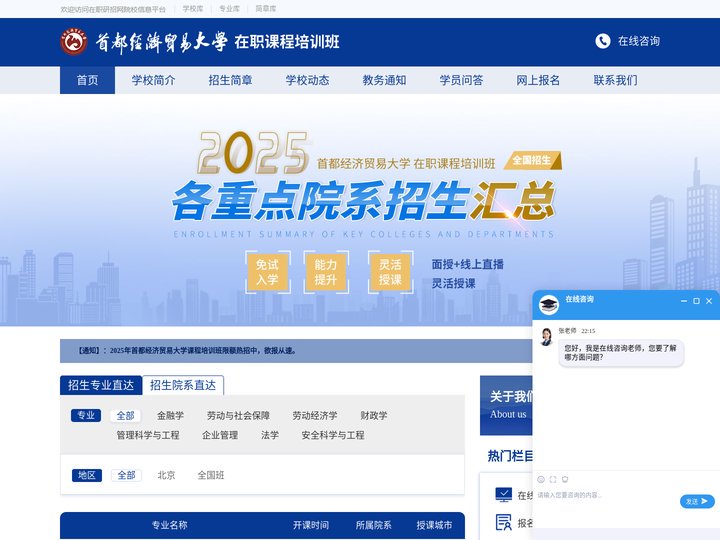This screenshot has width=720, height=540.
Task: Click the phone icon beside 在线咨询 in header
Action: point(602,41)
